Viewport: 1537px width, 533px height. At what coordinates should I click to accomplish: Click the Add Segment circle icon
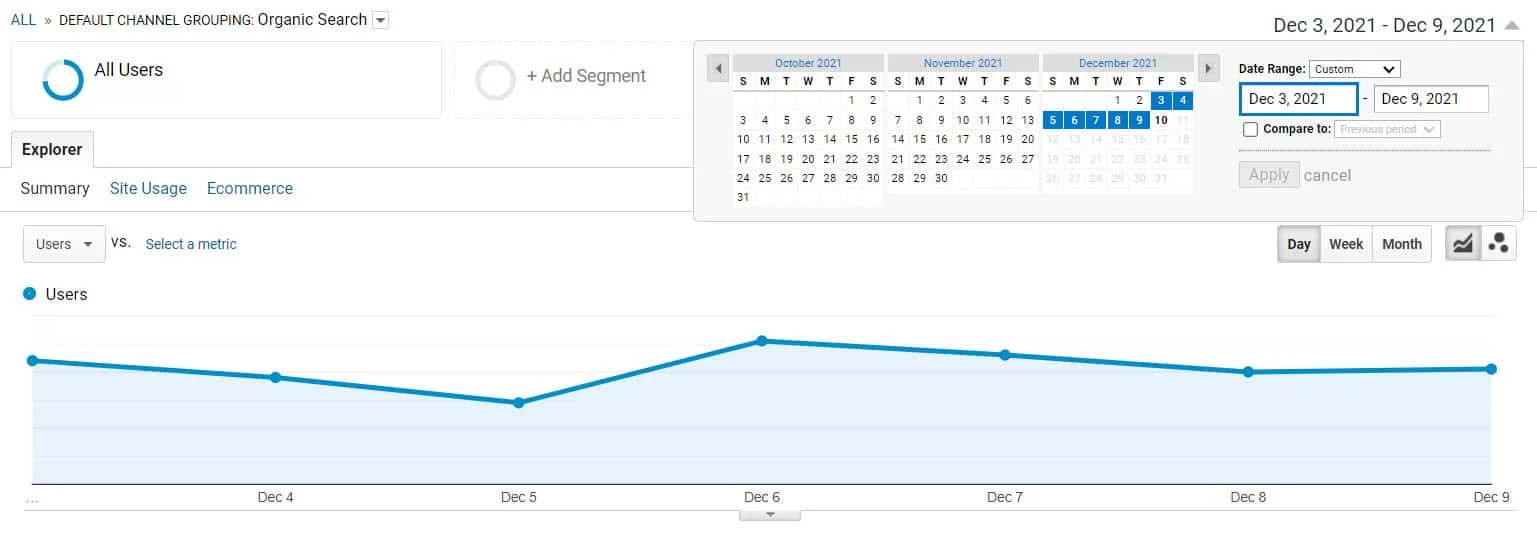[495, 79]
